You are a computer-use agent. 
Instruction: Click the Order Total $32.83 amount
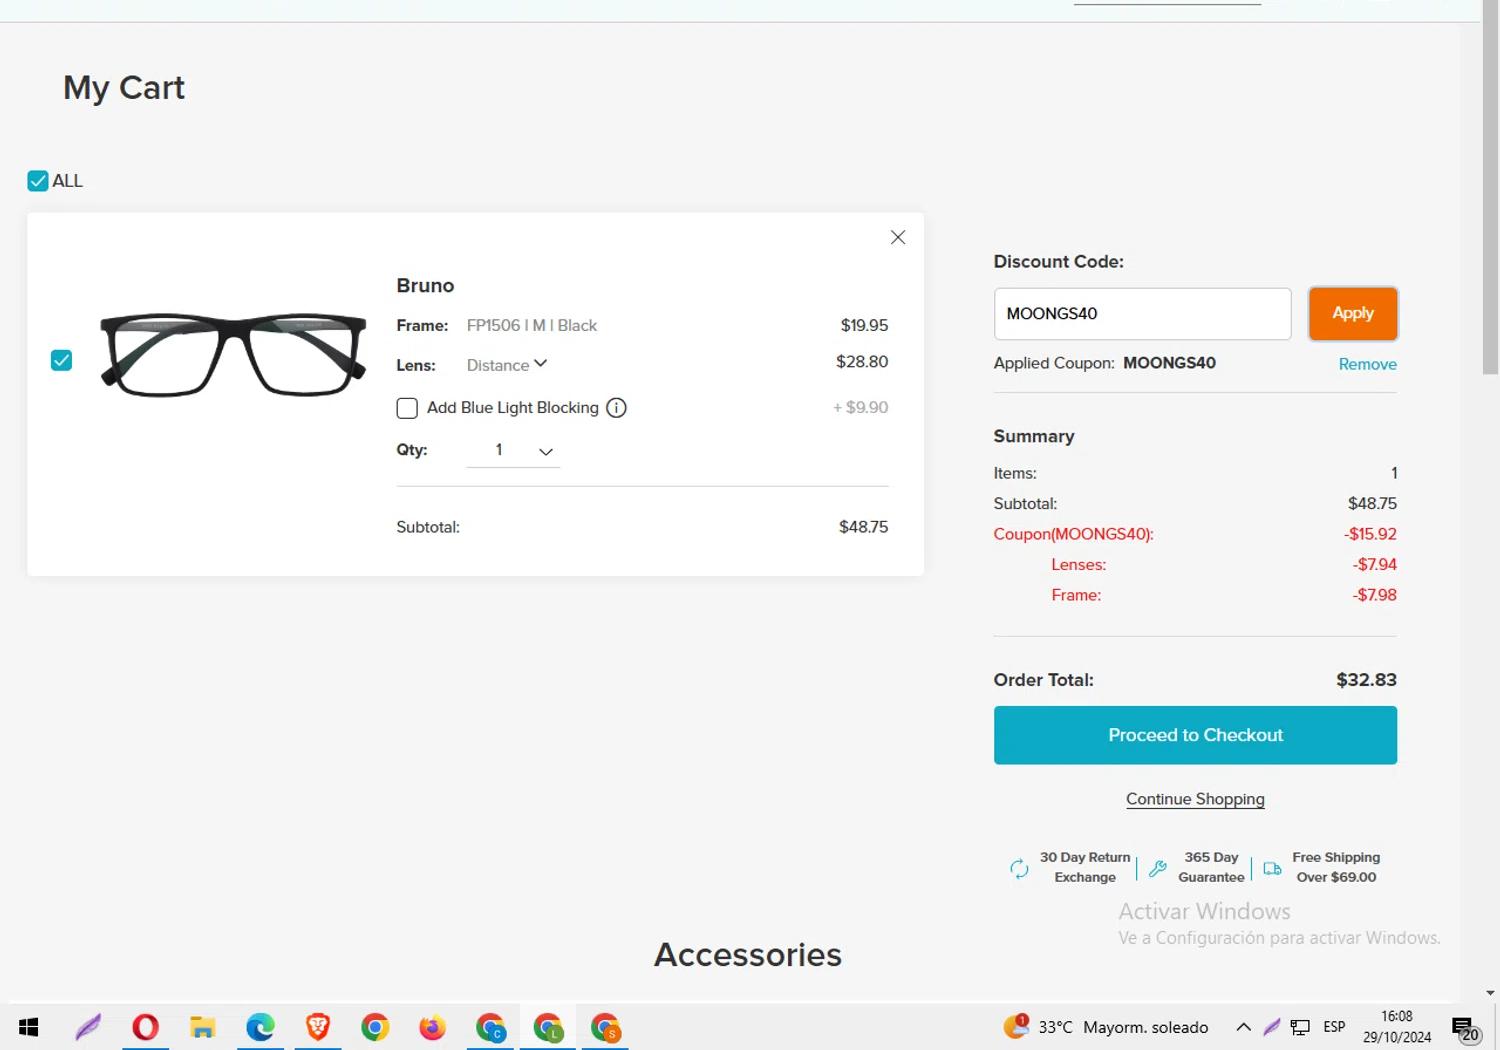point(1366,680)
